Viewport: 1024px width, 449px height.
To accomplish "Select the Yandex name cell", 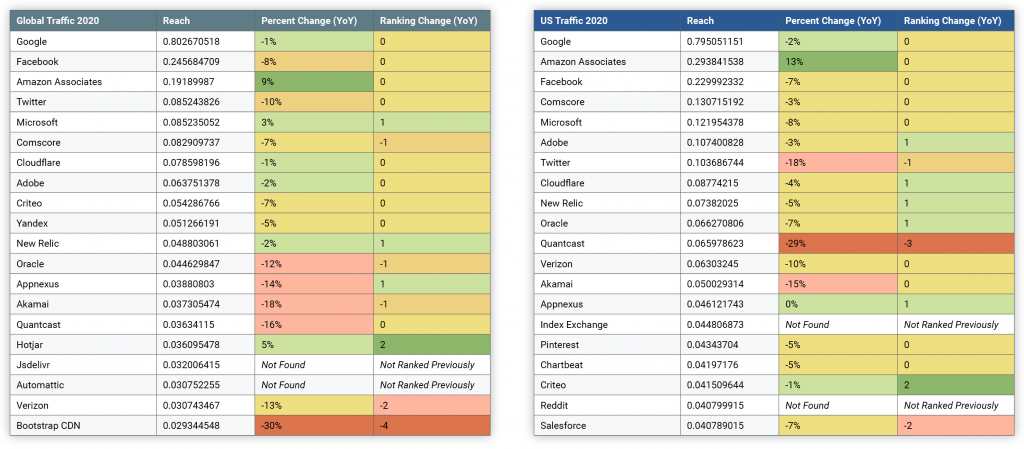I will point(83,223).
